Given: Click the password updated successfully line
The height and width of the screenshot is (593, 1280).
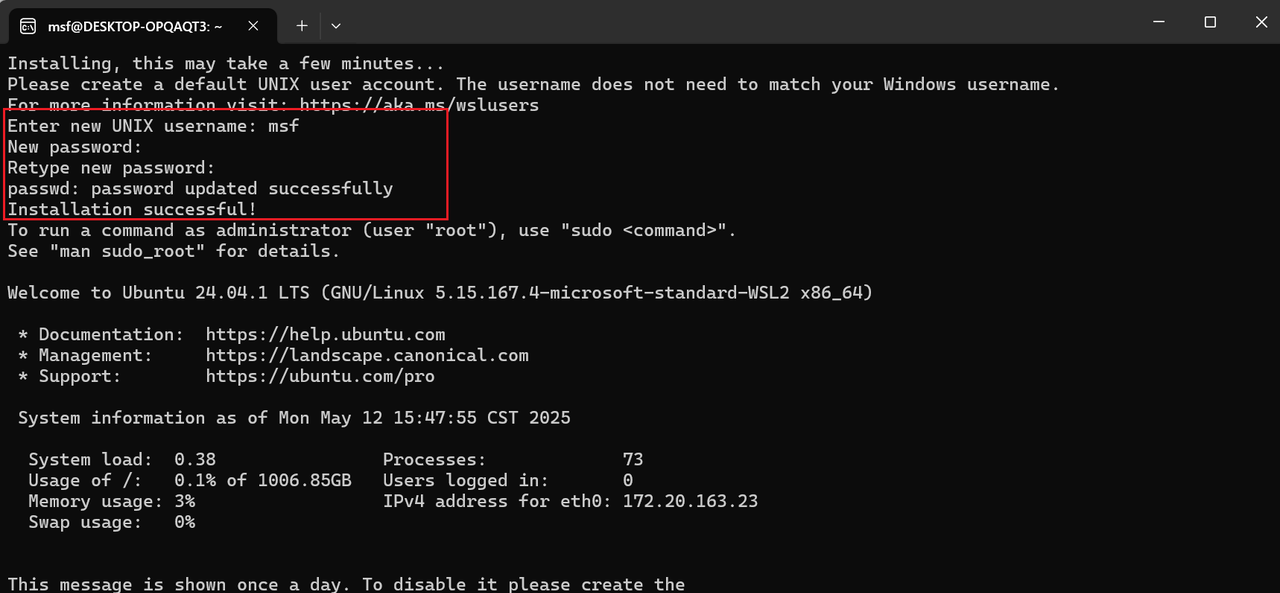Looking at the screenshot, I should point(200,188).
